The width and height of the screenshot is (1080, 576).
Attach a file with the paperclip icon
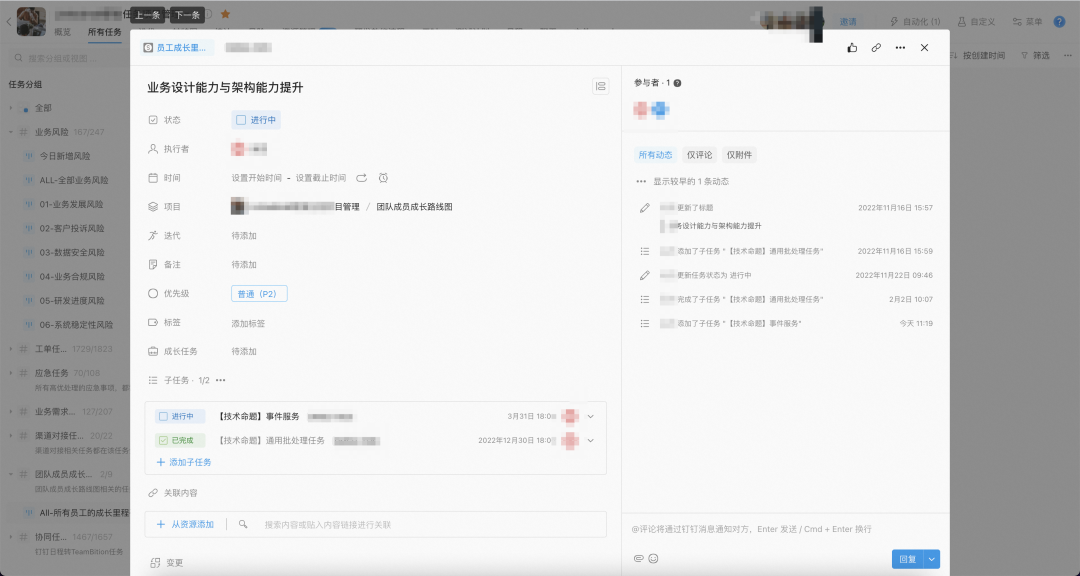tap(639, 560)
